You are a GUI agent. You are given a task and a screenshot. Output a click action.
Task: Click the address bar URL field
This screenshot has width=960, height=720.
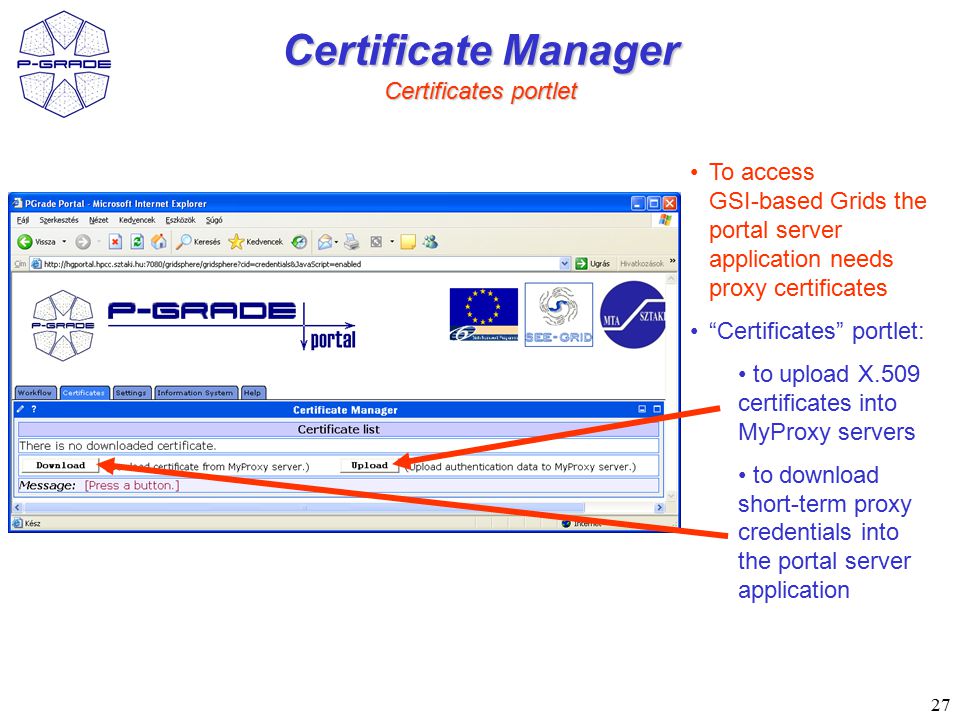(x=300, y=264)
